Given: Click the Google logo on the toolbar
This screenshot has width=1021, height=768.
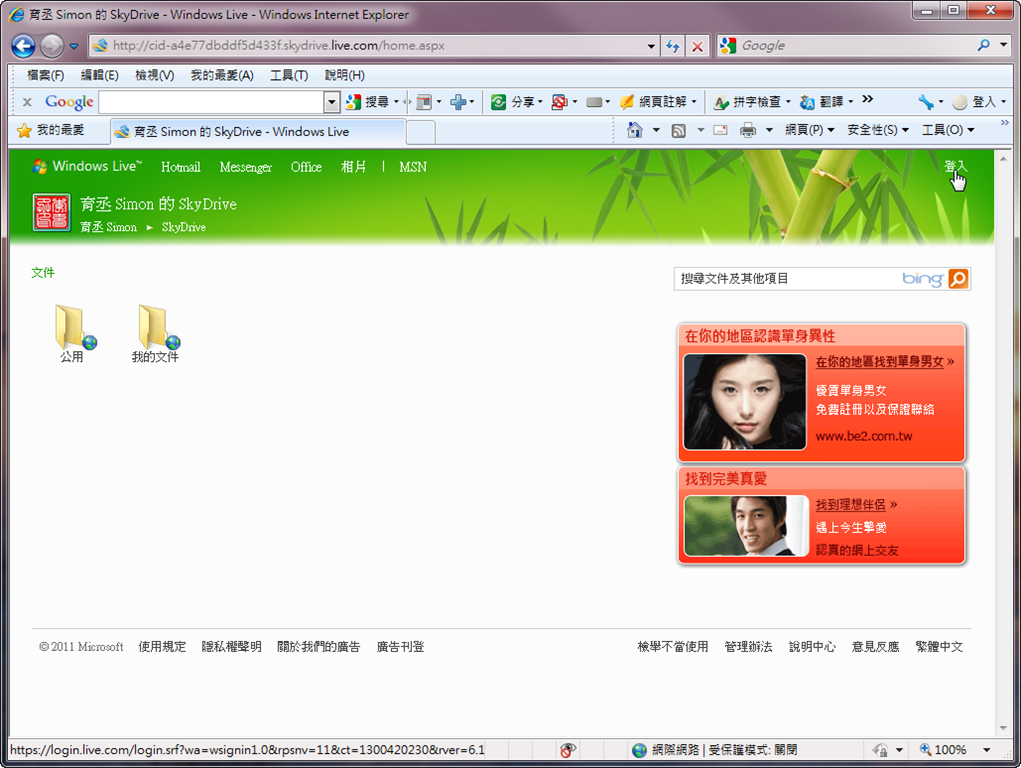Looking at the screenshot, I should coord(69,102).
